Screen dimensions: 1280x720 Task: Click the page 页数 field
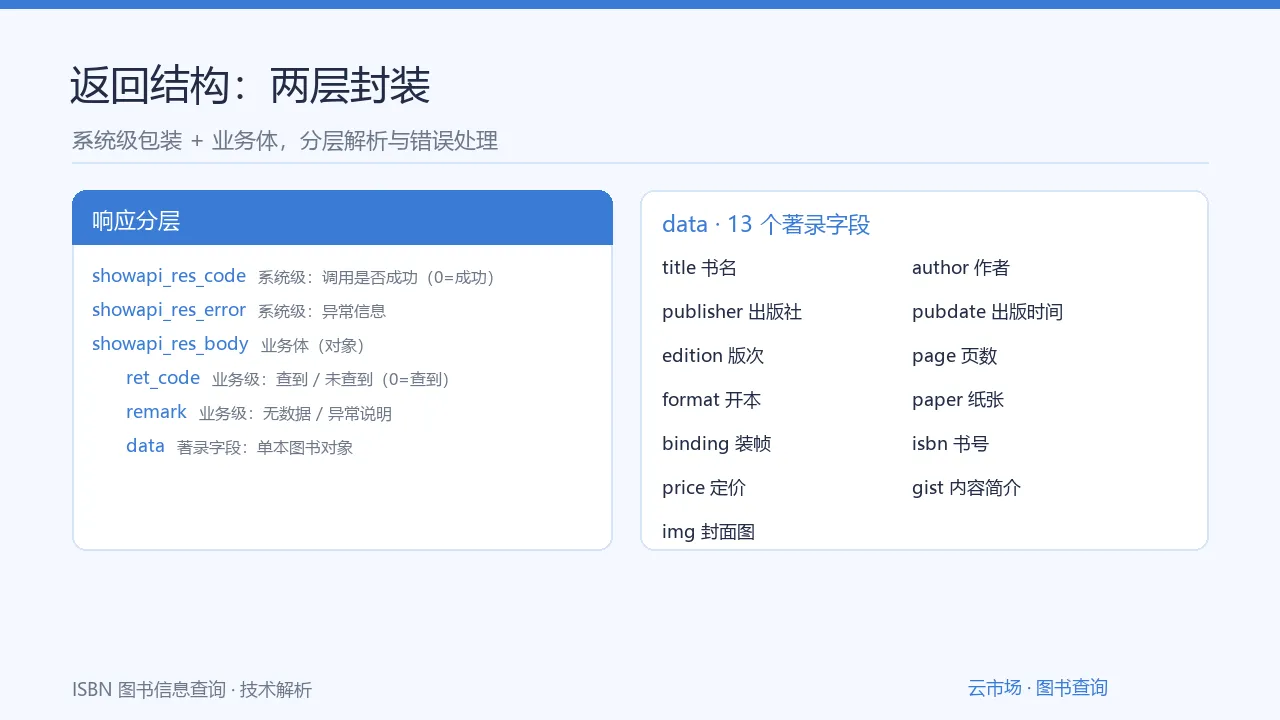coord(955,356)
